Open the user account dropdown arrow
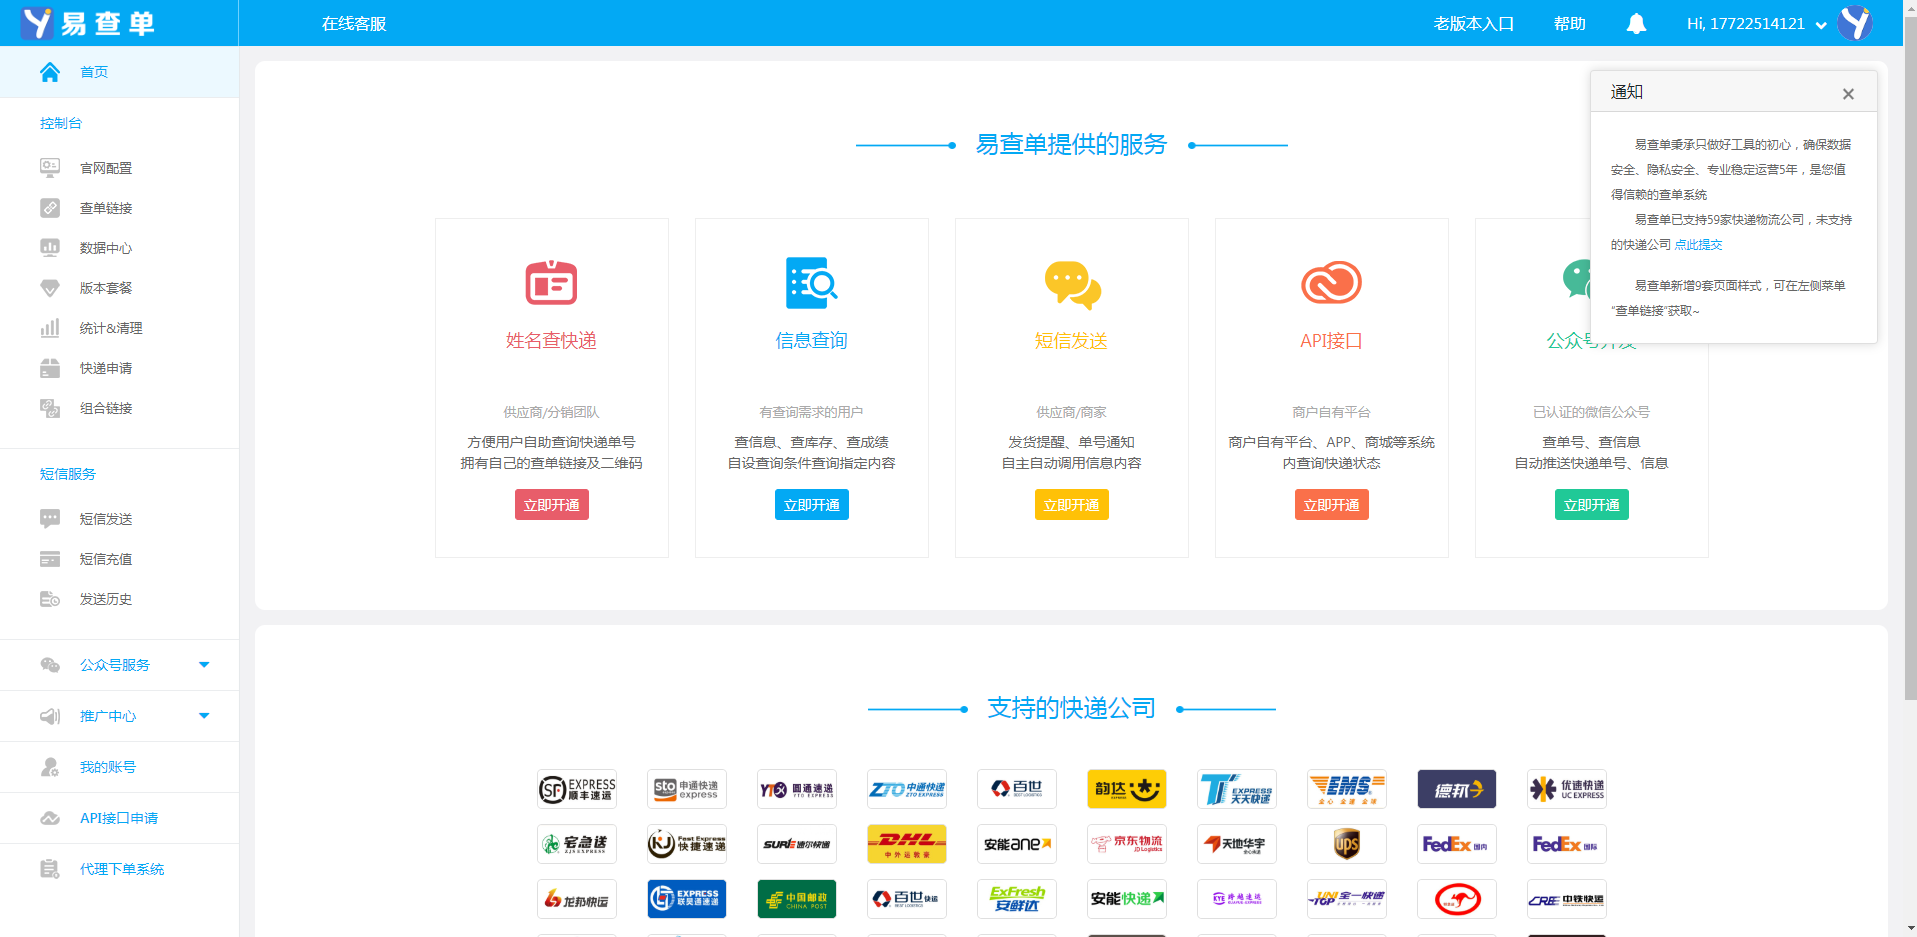This screenshot has width=1917, height=937. (1821, 25)
